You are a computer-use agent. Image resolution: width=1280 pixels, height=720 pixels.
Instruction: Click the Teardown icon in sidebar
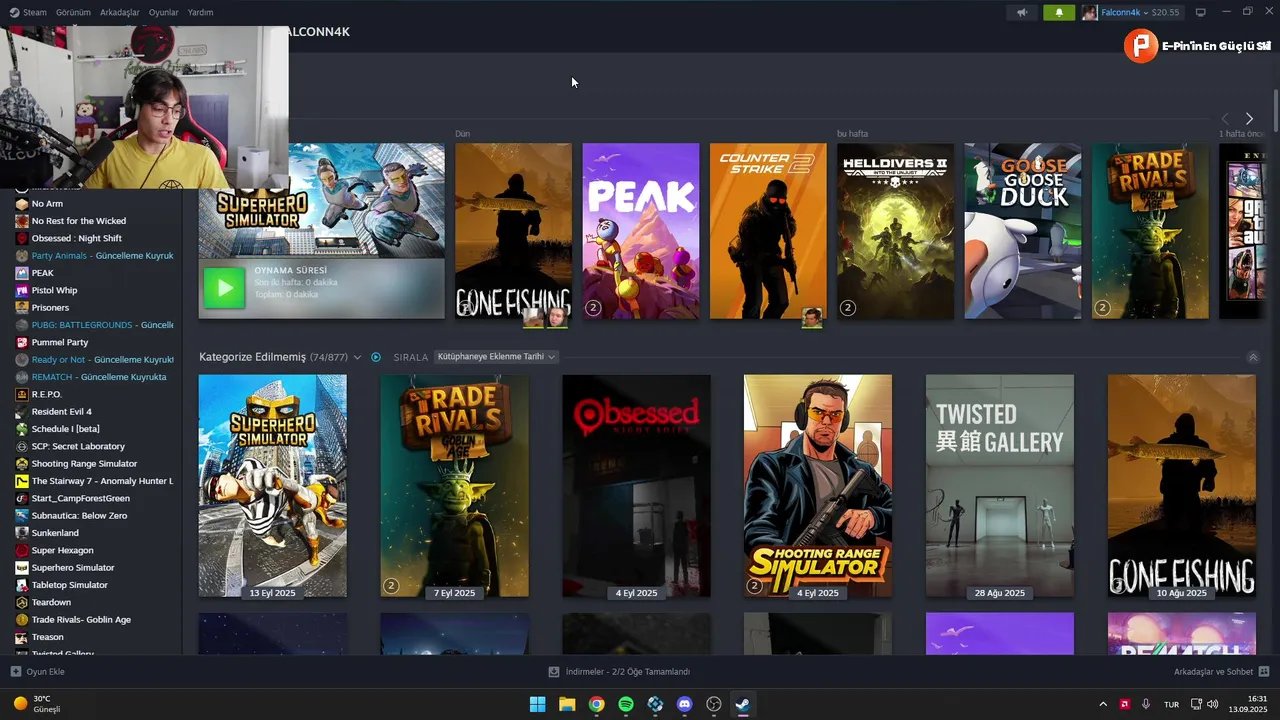coord(22,602)
